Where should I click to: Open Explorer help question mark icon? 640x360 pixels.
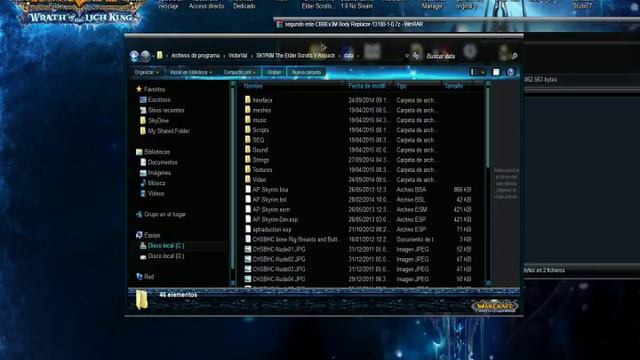point(510,72)
